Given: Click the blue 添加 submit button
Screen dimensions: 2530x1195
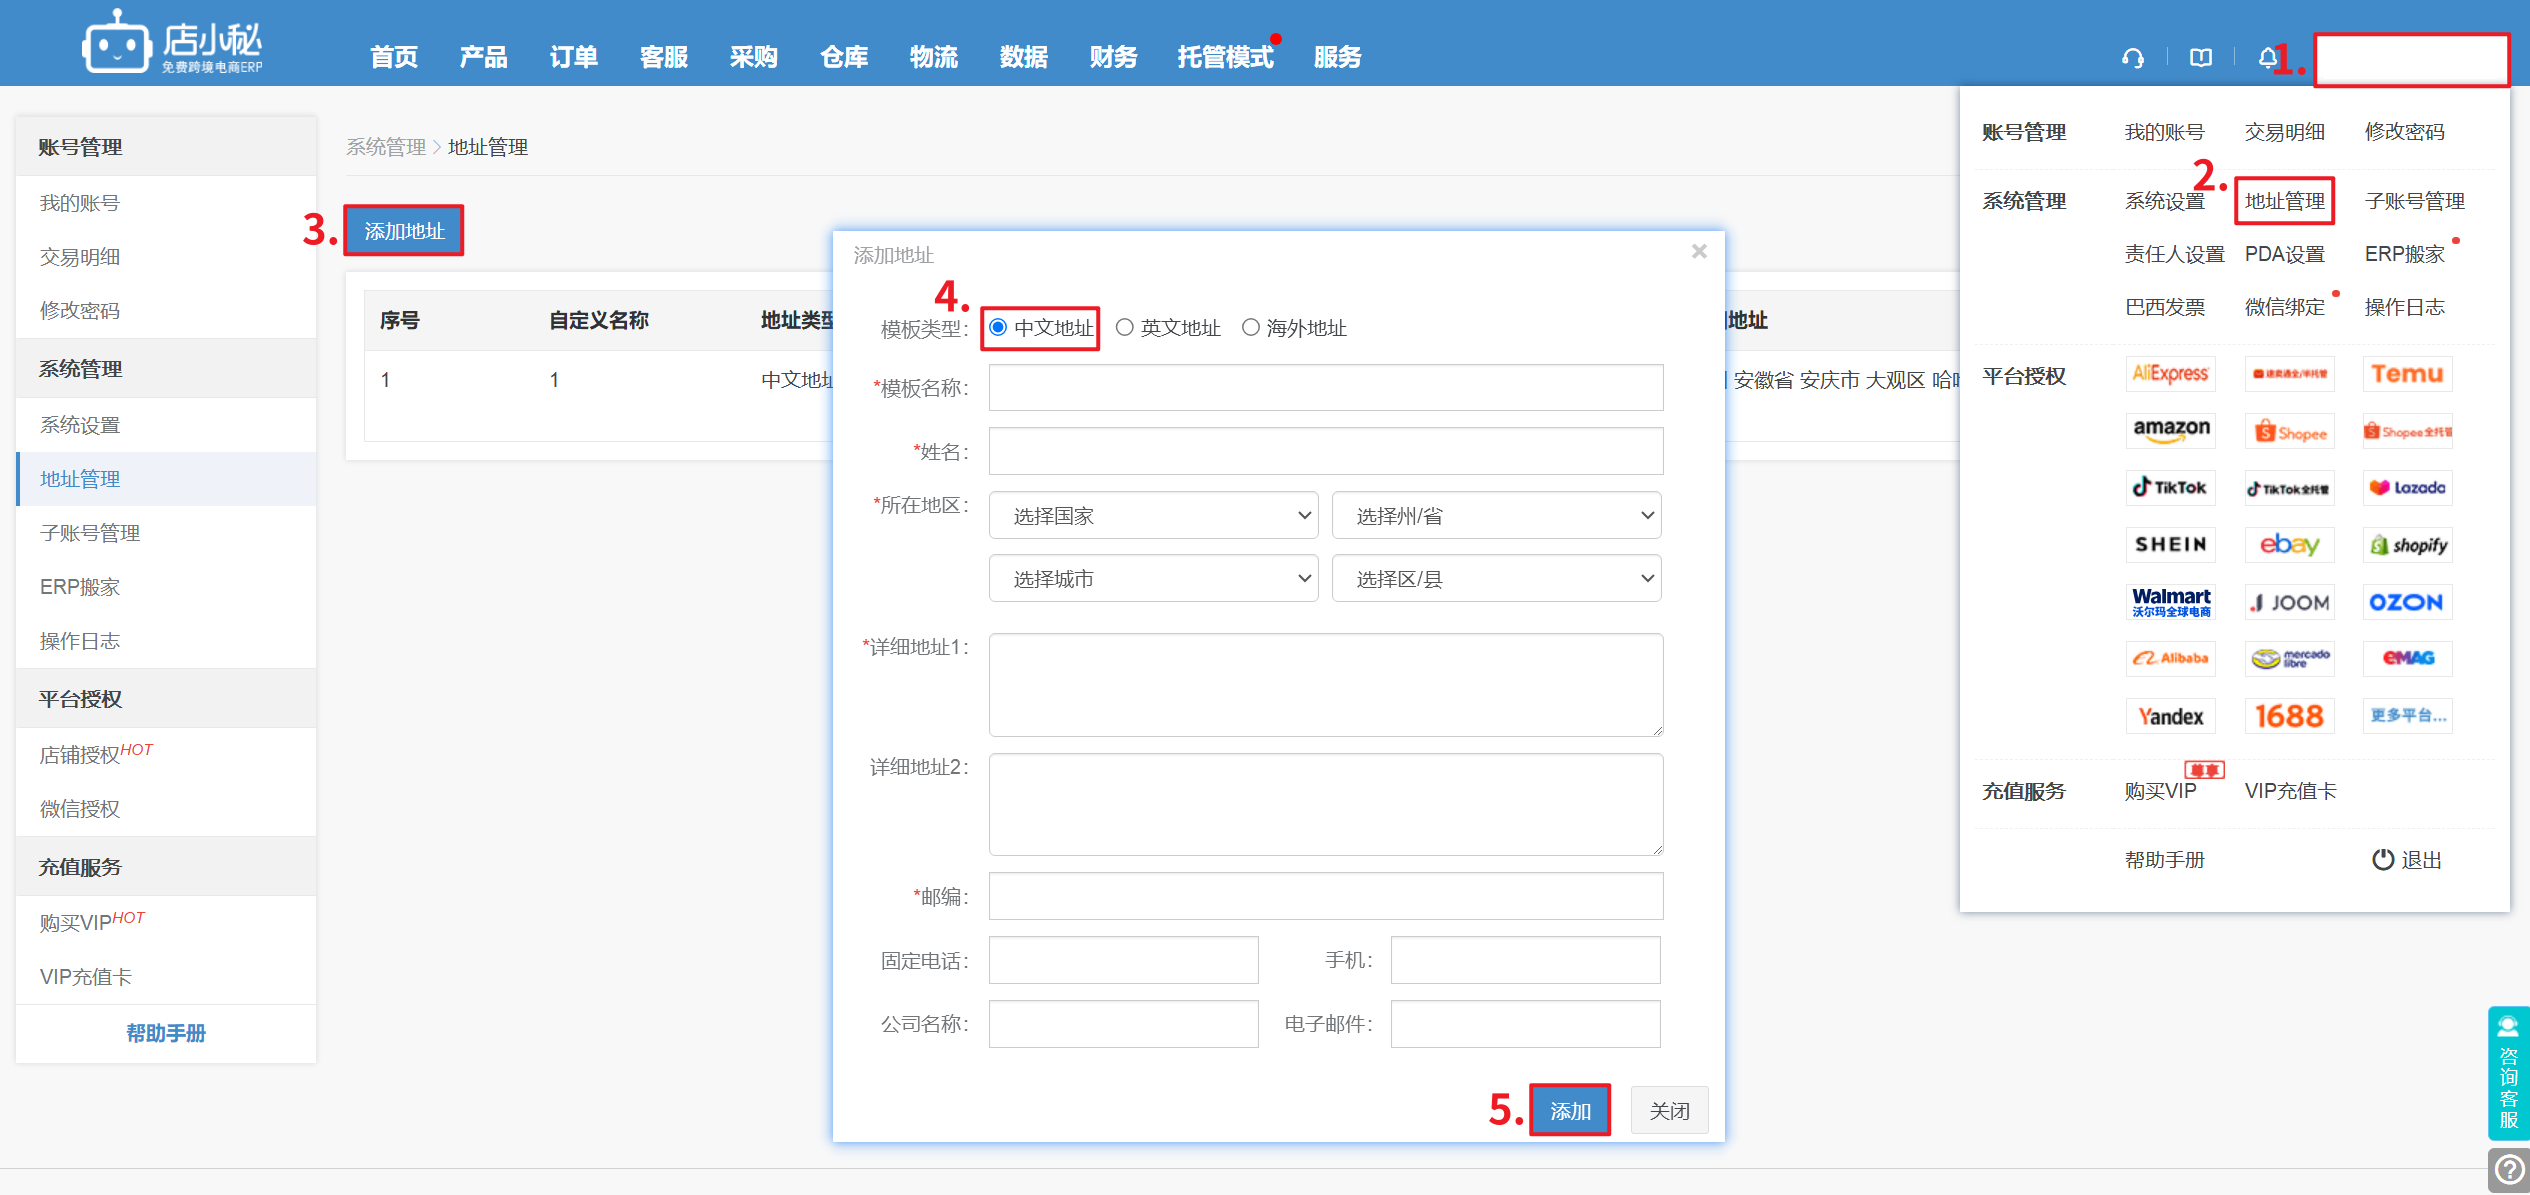Looking at the screenshot, I should pyautogui.click(x=1570, y=1111).
